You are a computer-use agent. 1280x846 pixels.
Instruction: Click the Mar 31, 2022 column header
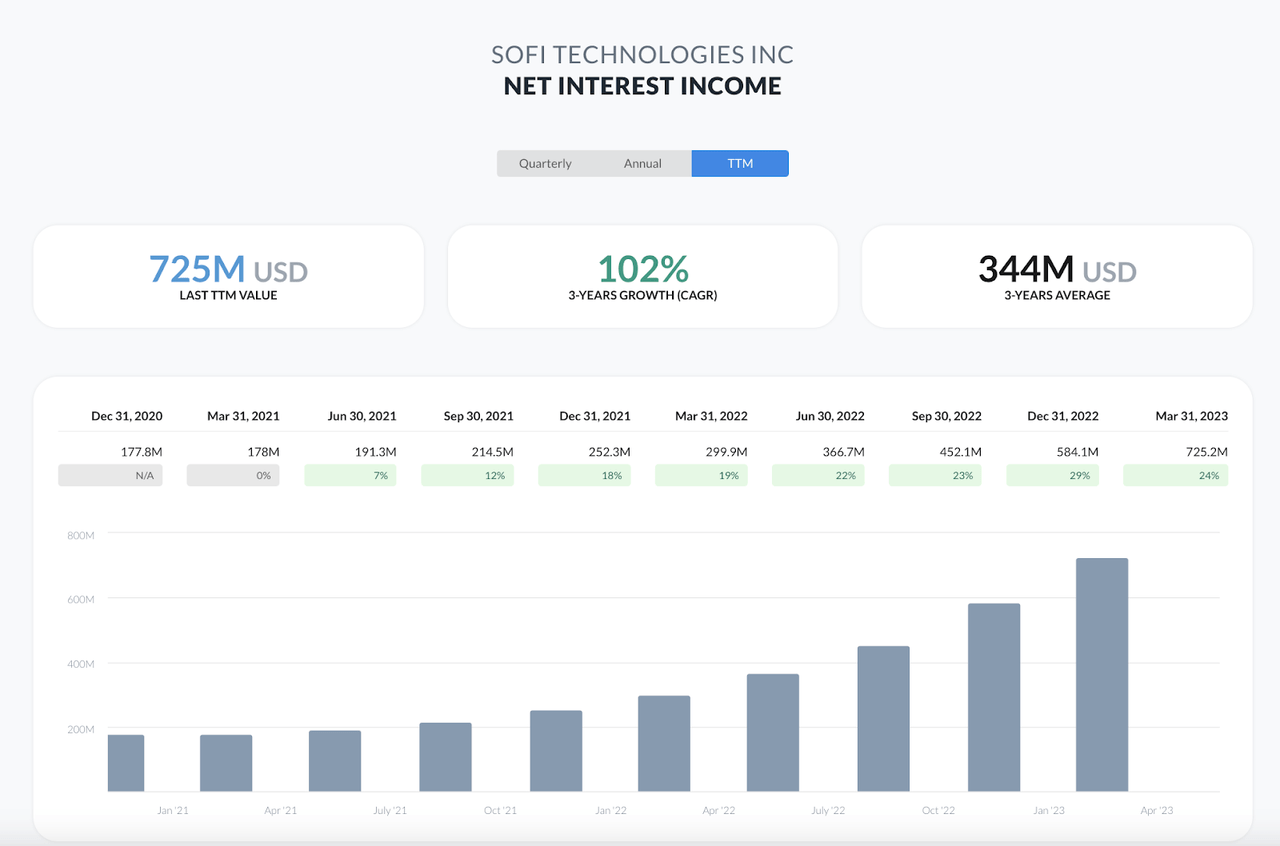click(711, 416)
